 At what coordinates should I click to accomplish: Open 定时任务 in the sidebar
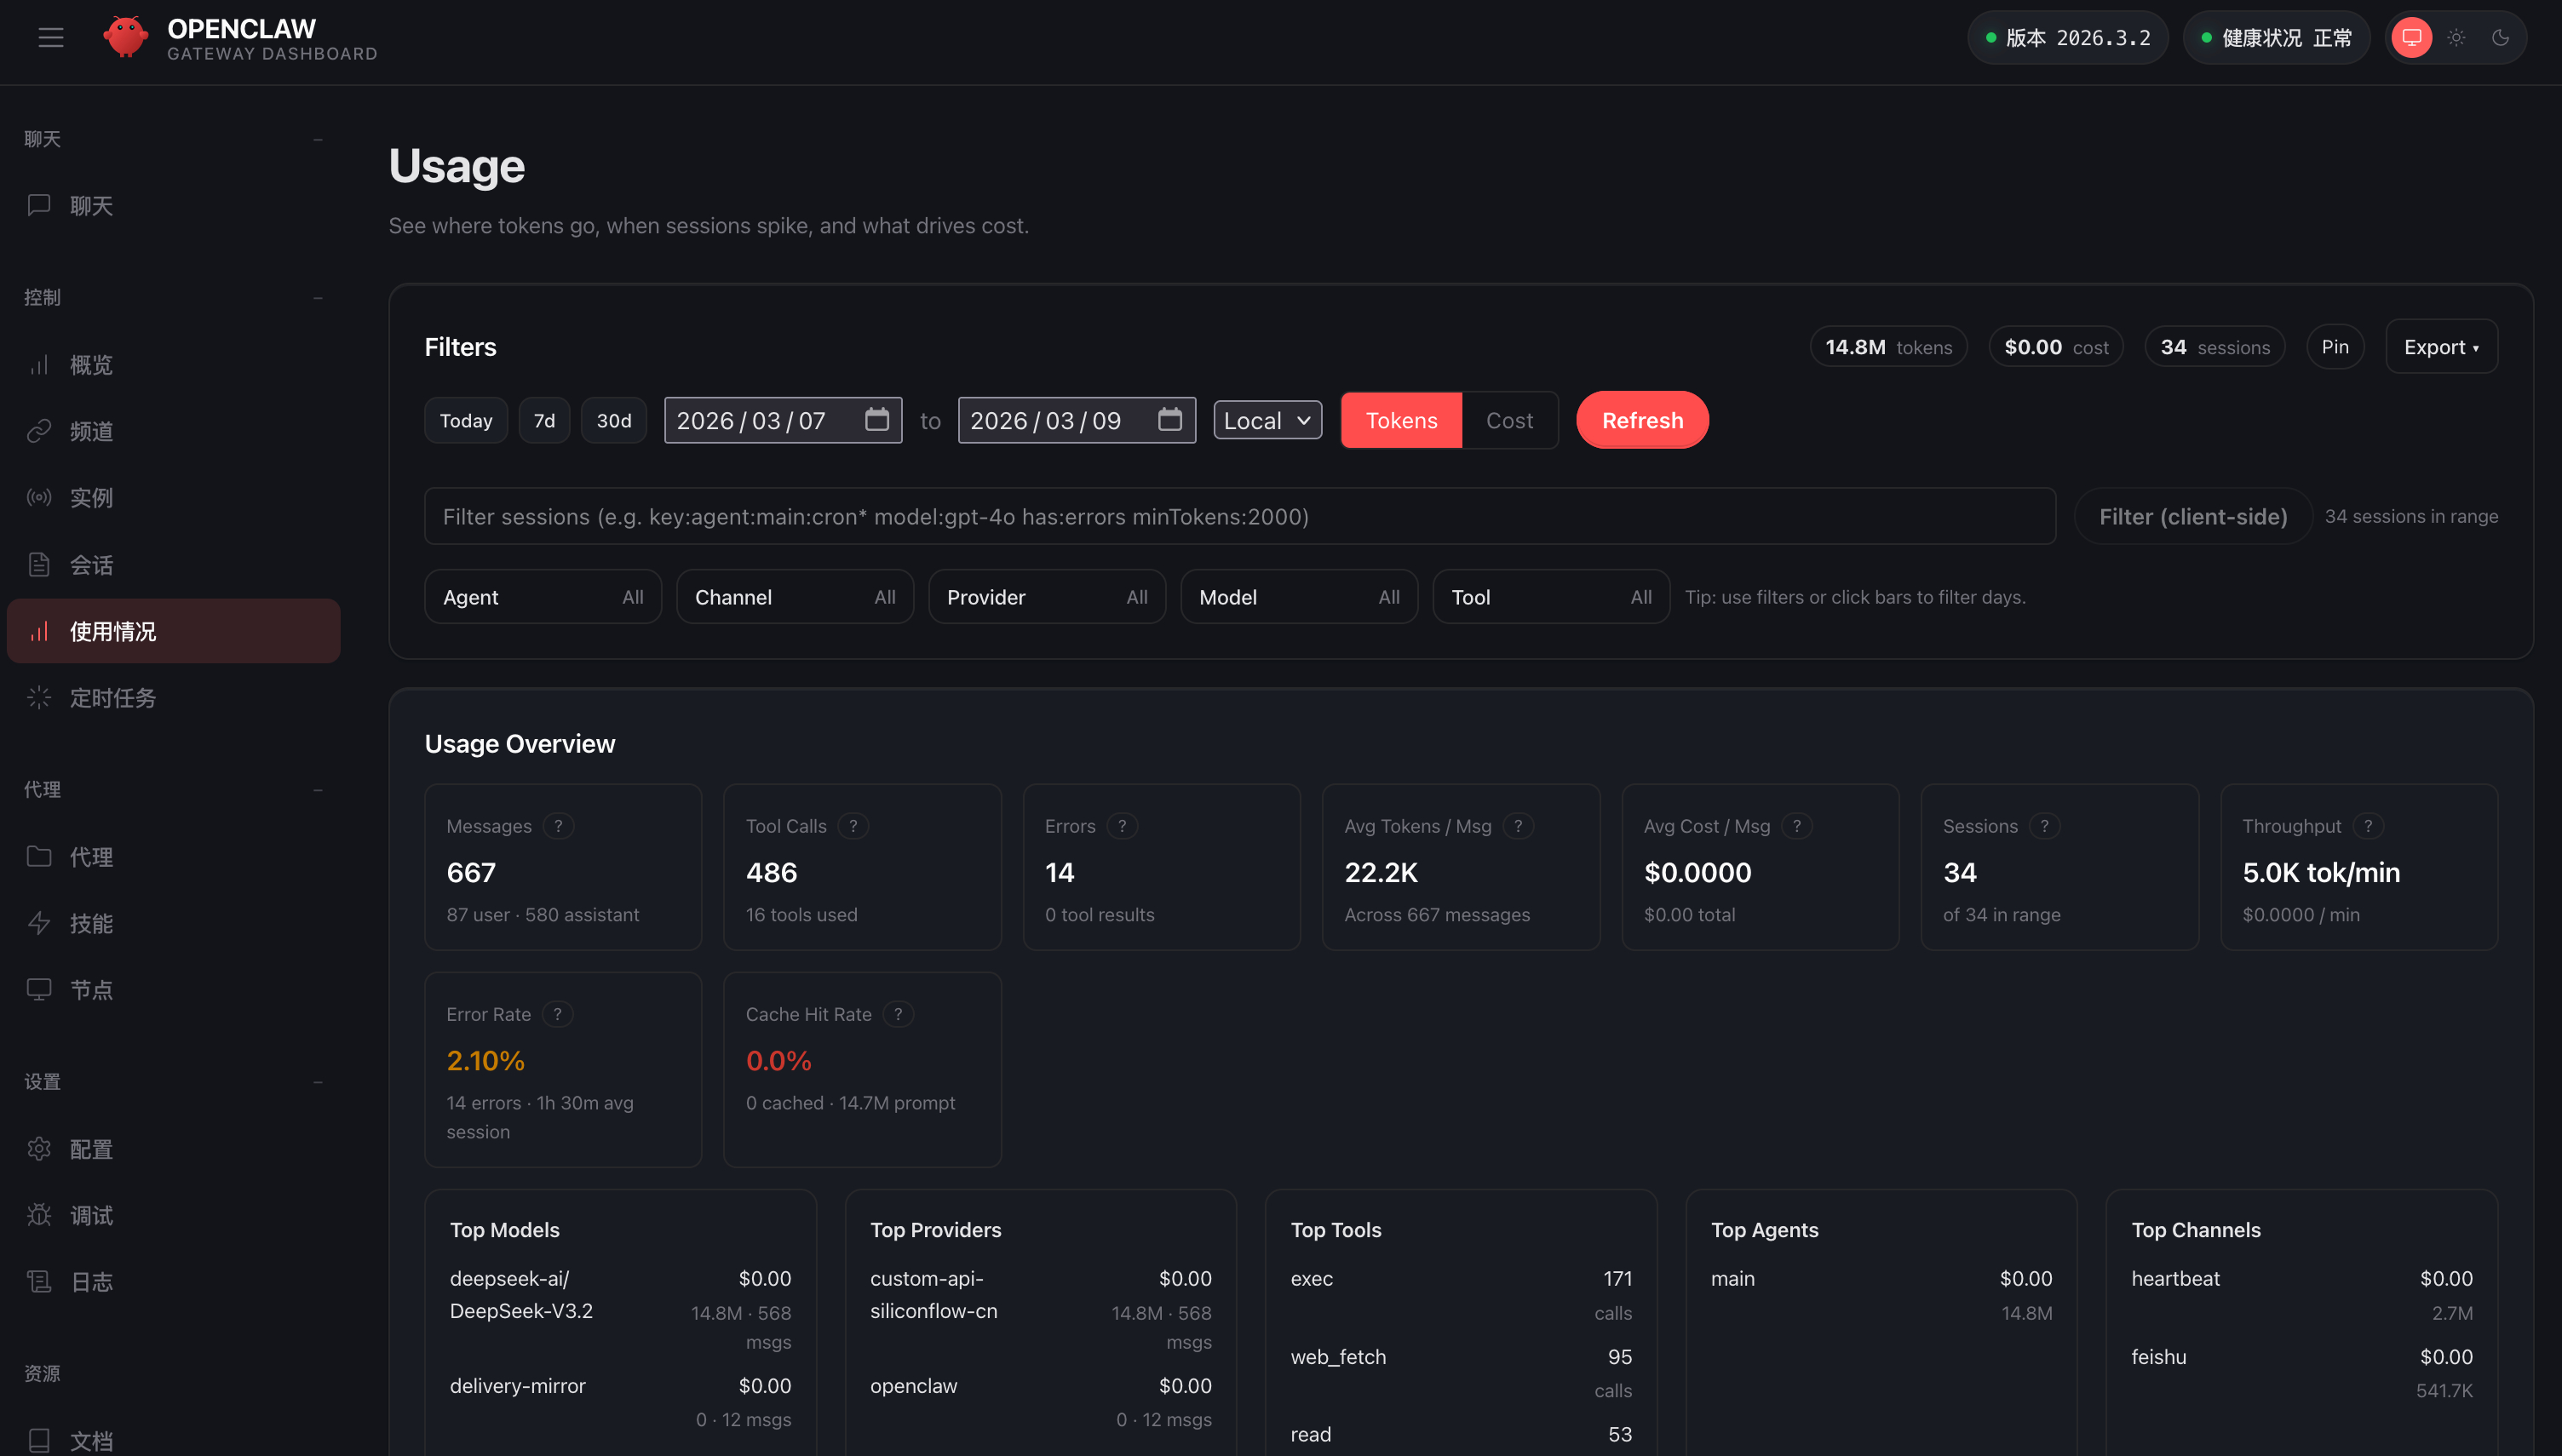[113, 698]
